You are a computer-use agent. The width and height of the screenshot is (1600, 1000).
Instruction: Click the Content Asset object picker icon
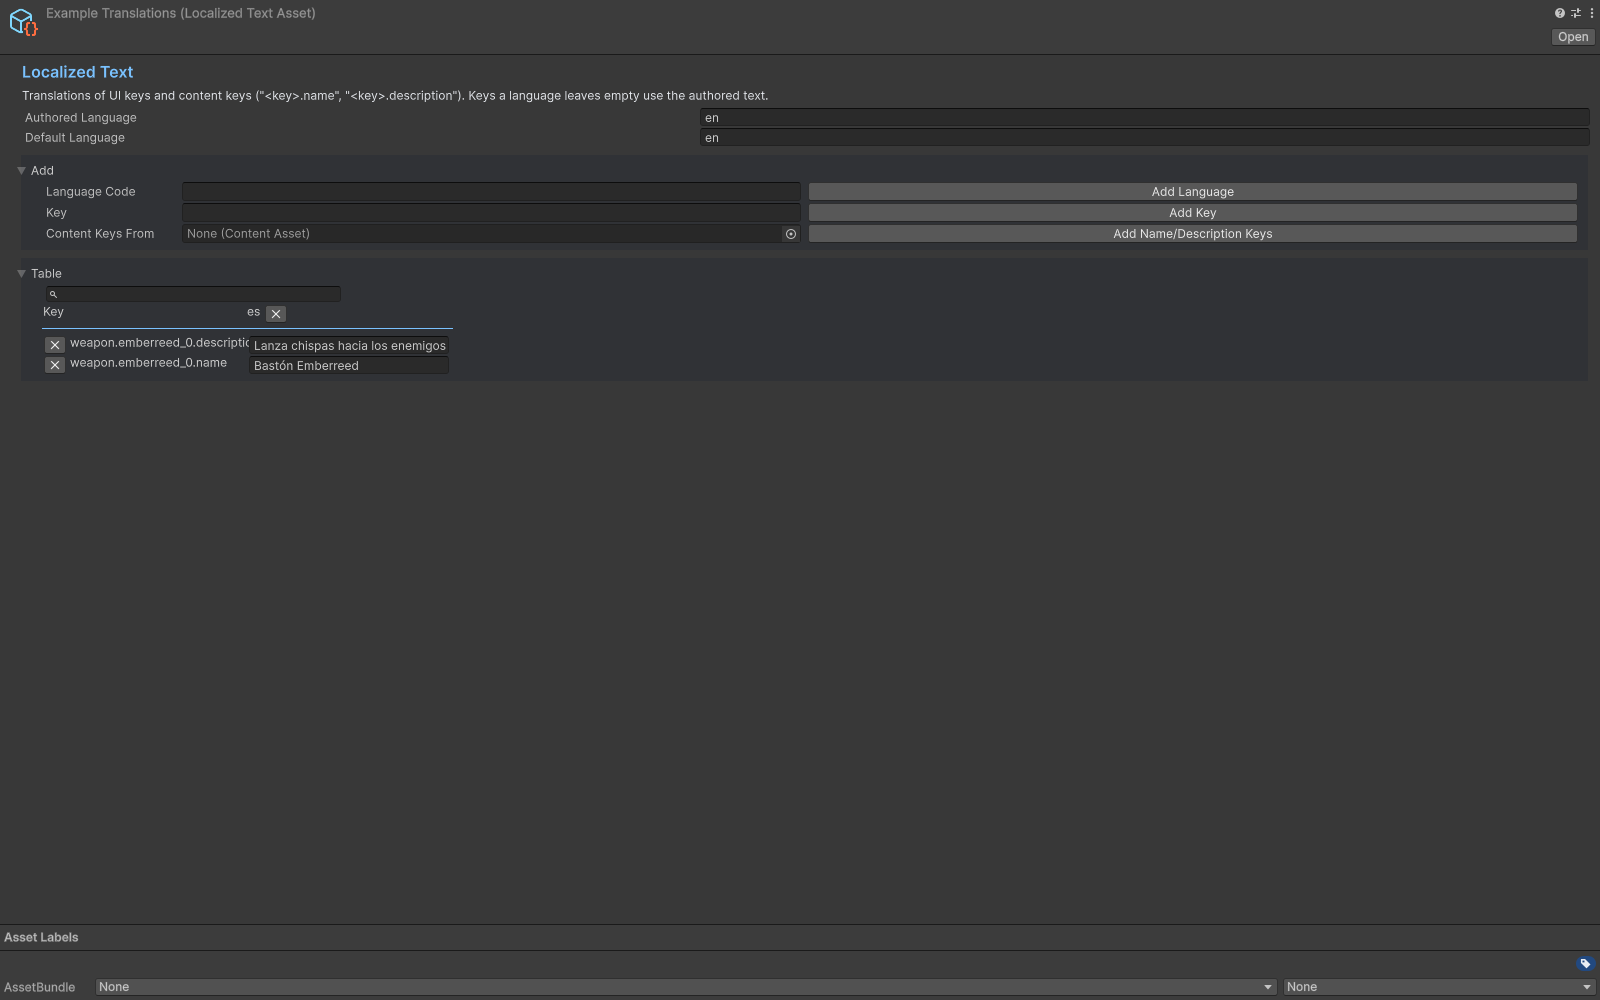pyautogui.click(x=791, y=234)
